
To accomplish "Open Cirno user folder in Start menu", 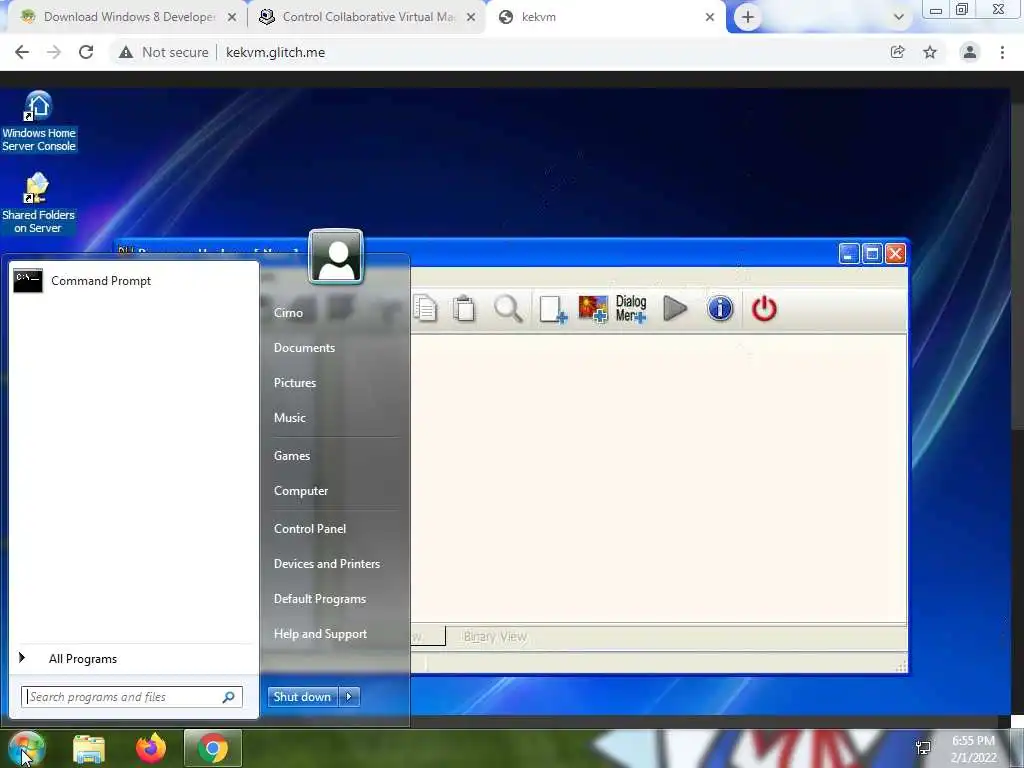I will 289,313.
